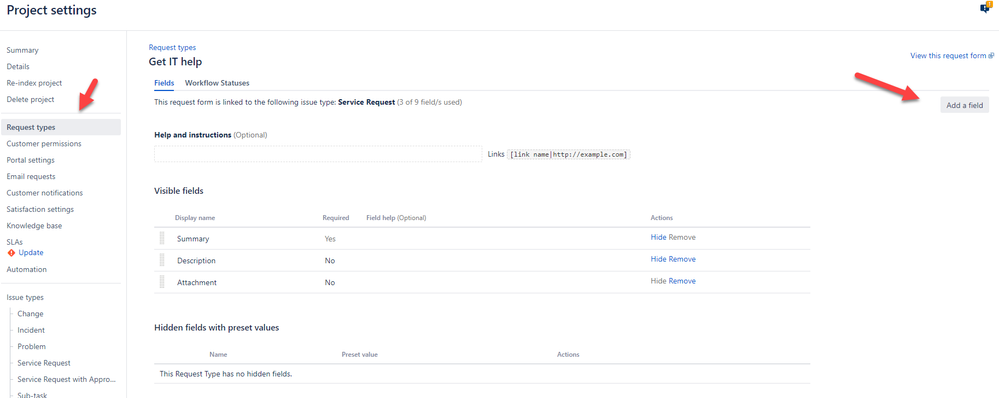Click the Summary display name cell

click(x=193, y=239)
